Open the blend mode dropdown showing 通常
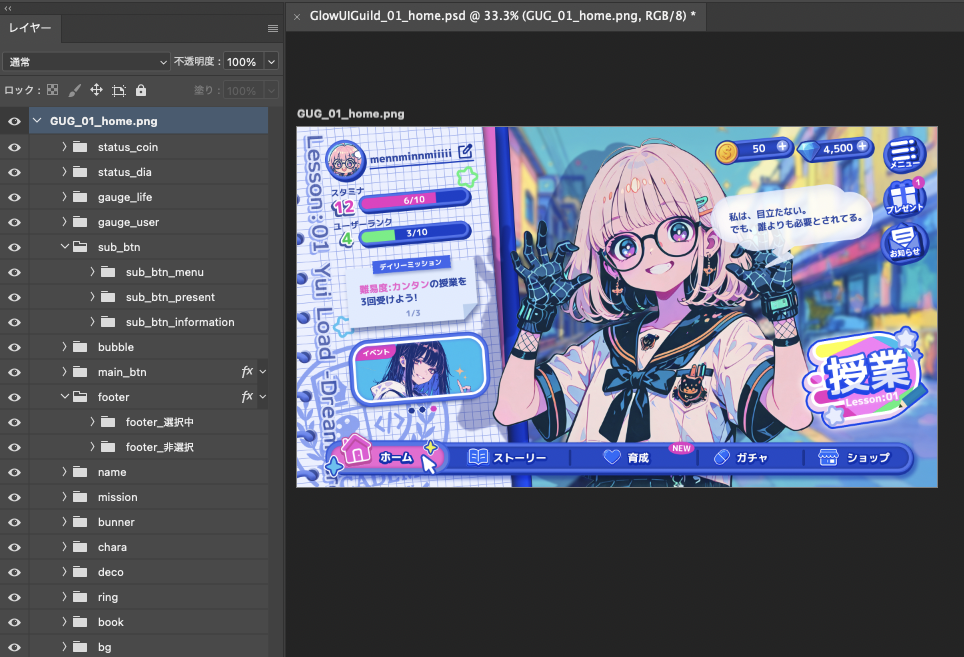The width and height of the screenshot is (964, 657). pos(87,62)
